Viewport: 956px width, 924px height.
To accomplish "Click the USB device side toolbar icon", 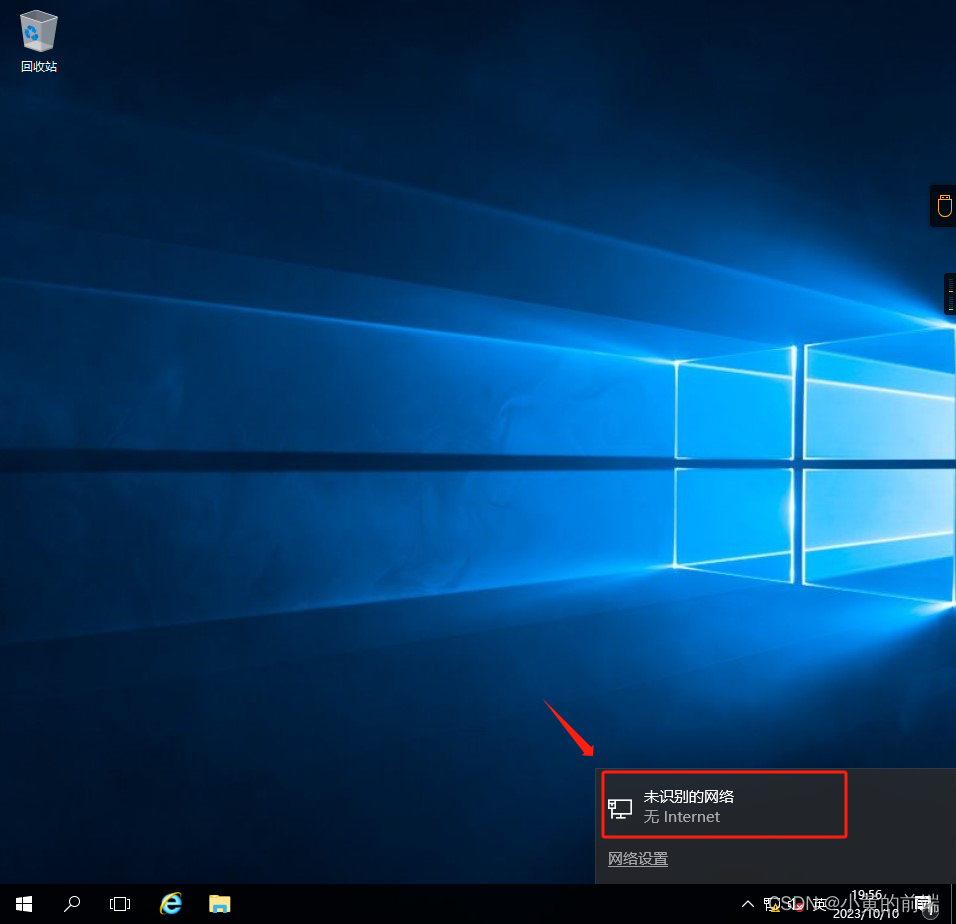I will click(944, 206).
